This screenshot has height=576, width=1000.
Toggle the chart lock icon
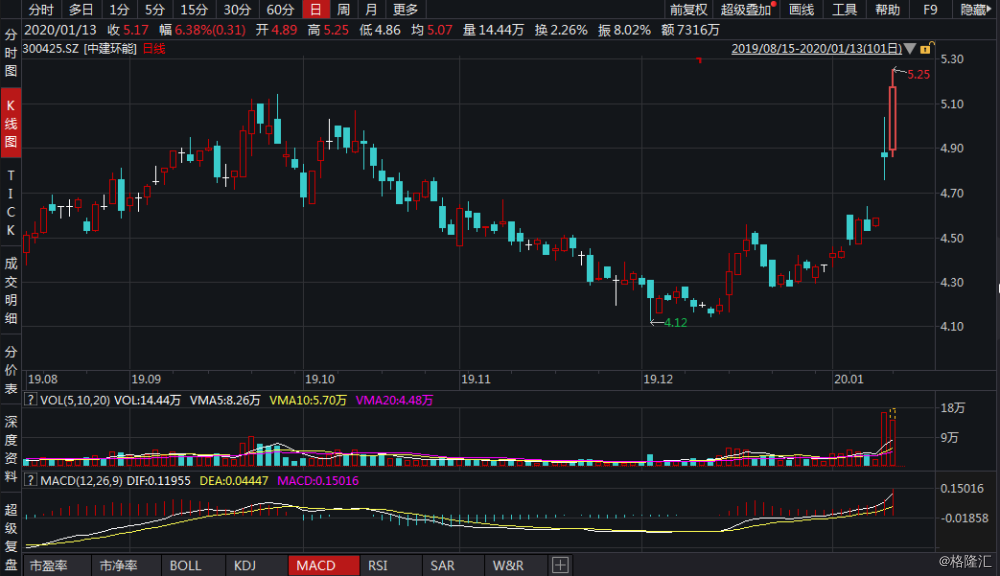927,48
